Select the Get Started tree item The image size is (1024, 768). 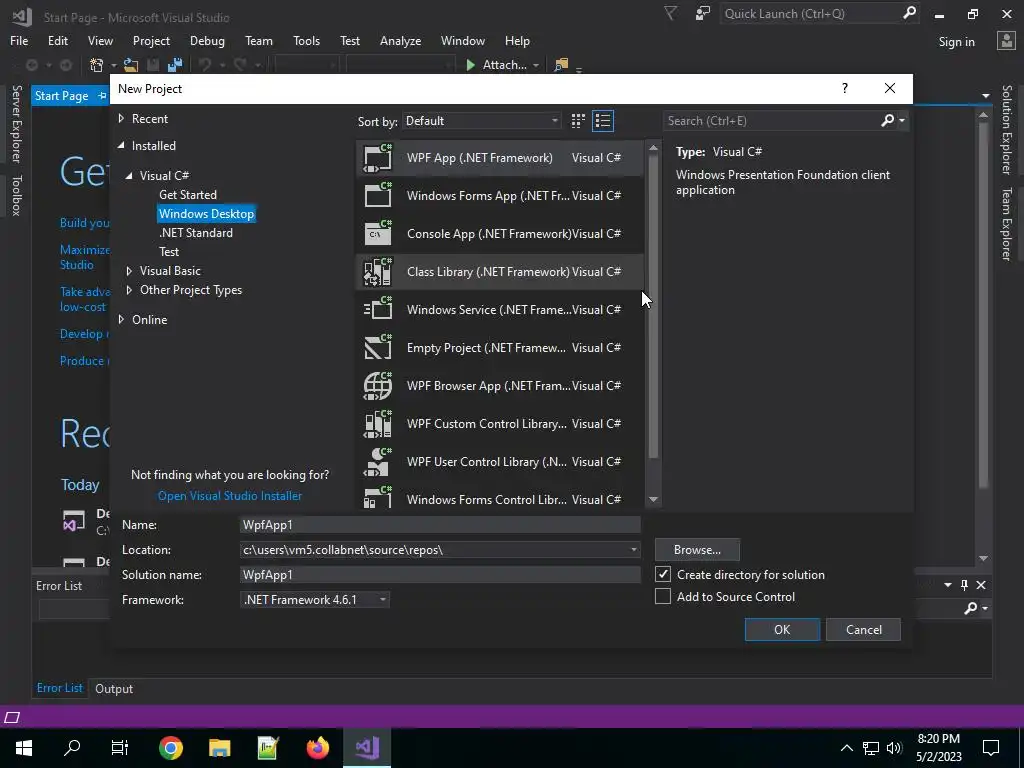tap(187, 195)
